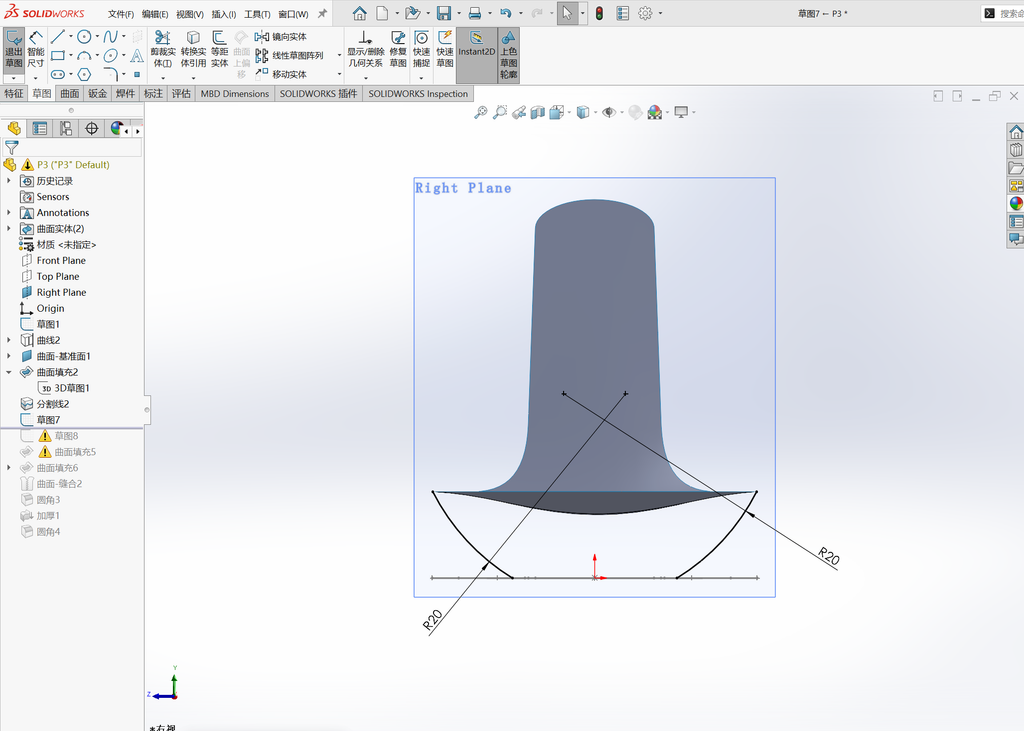Open dropdown under Exit Sketch button
Screen dimensions: 1024x731
[14, 78]
